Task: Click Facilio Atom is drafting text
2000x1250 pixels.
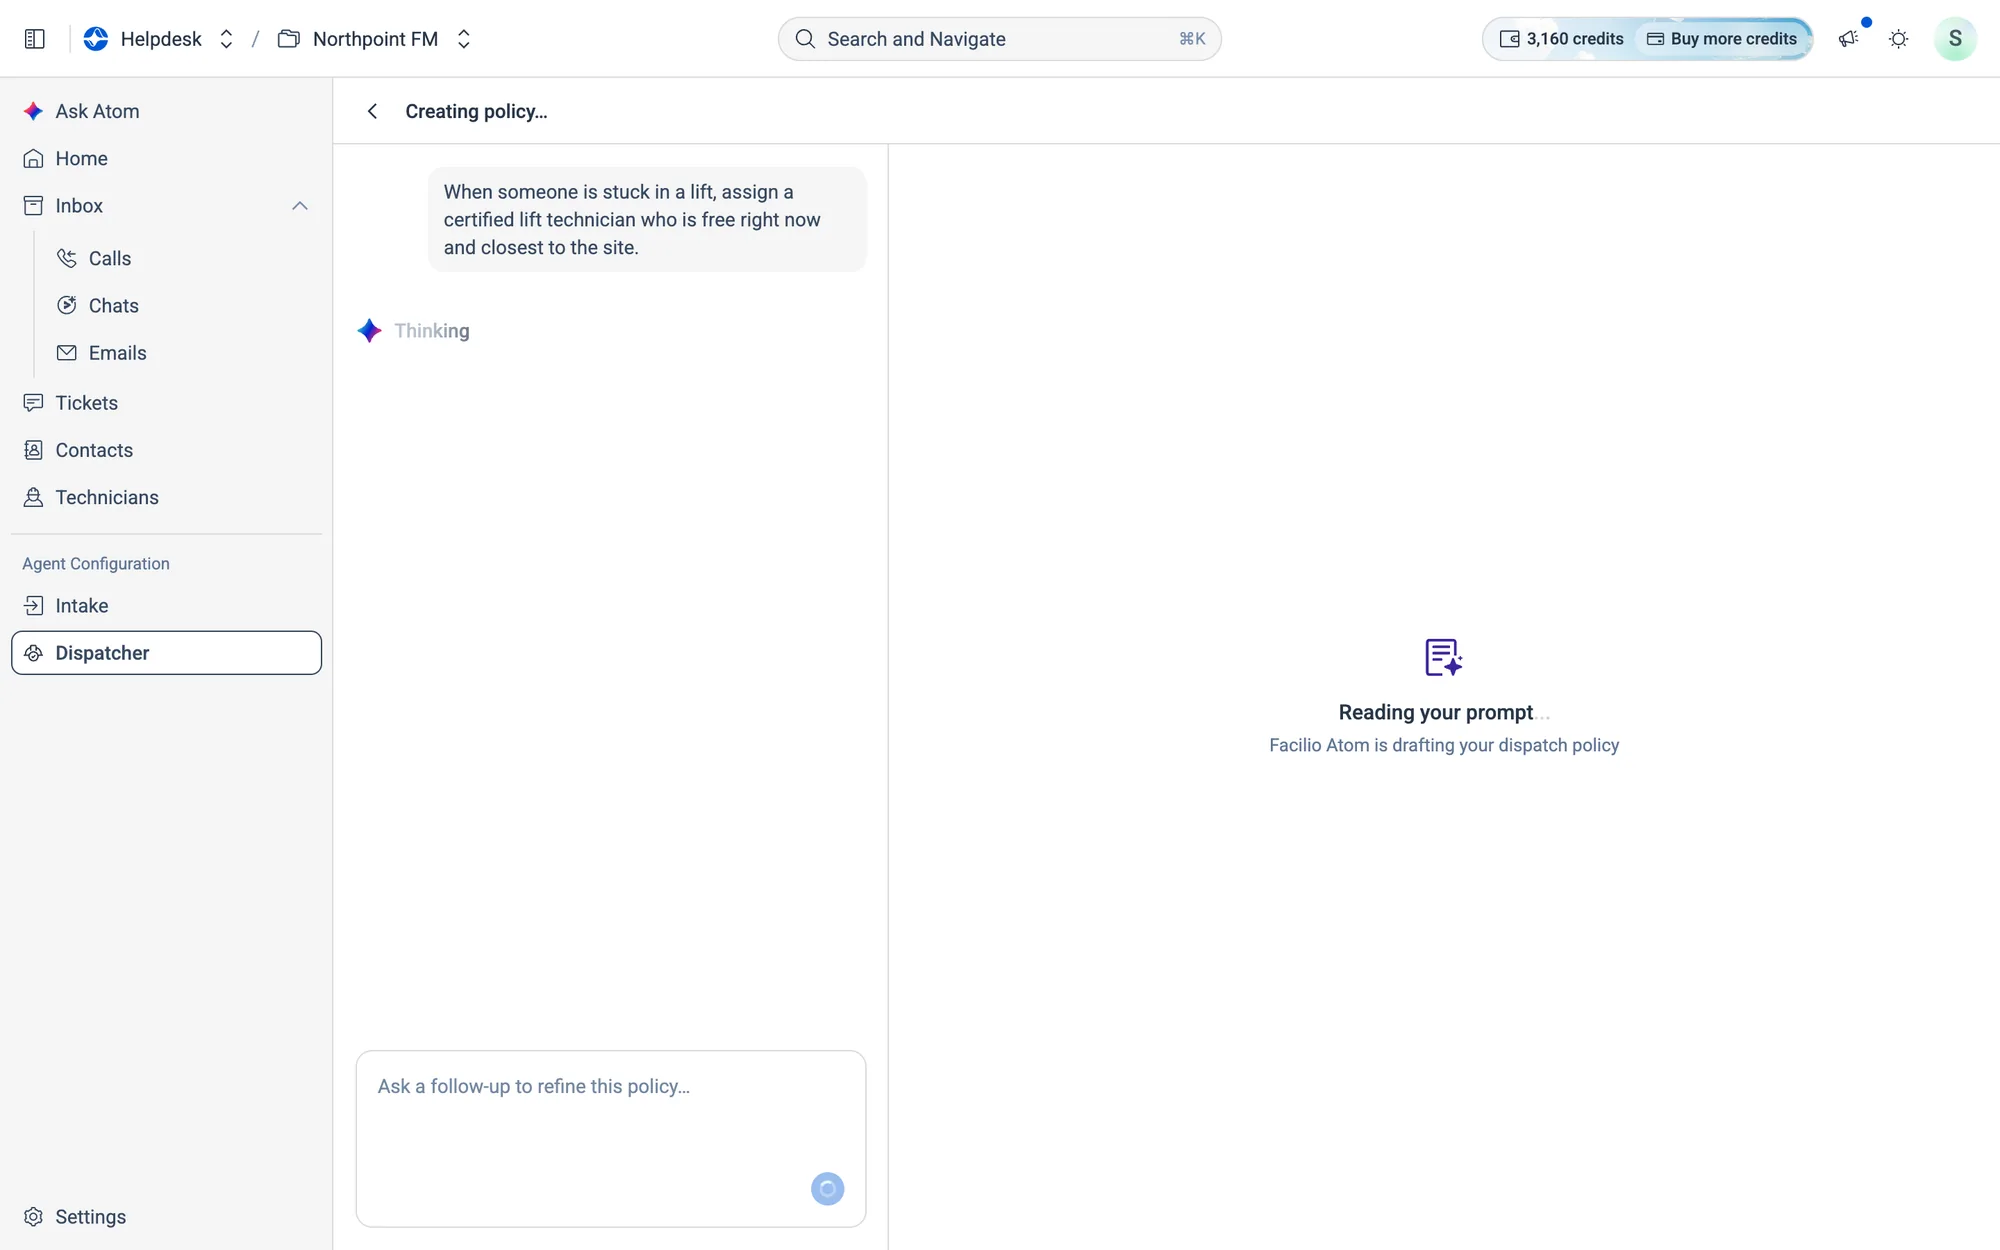Action: click(1444, 745)
